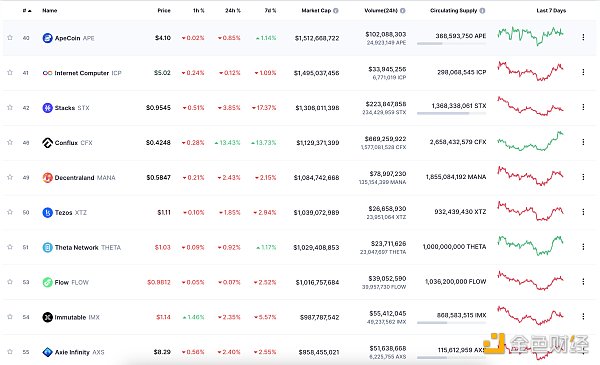Click the Conflux 7-day sparkline chart
Image resolution: width=600 pixels, height=365 pixels.
(x=530, y=141)
